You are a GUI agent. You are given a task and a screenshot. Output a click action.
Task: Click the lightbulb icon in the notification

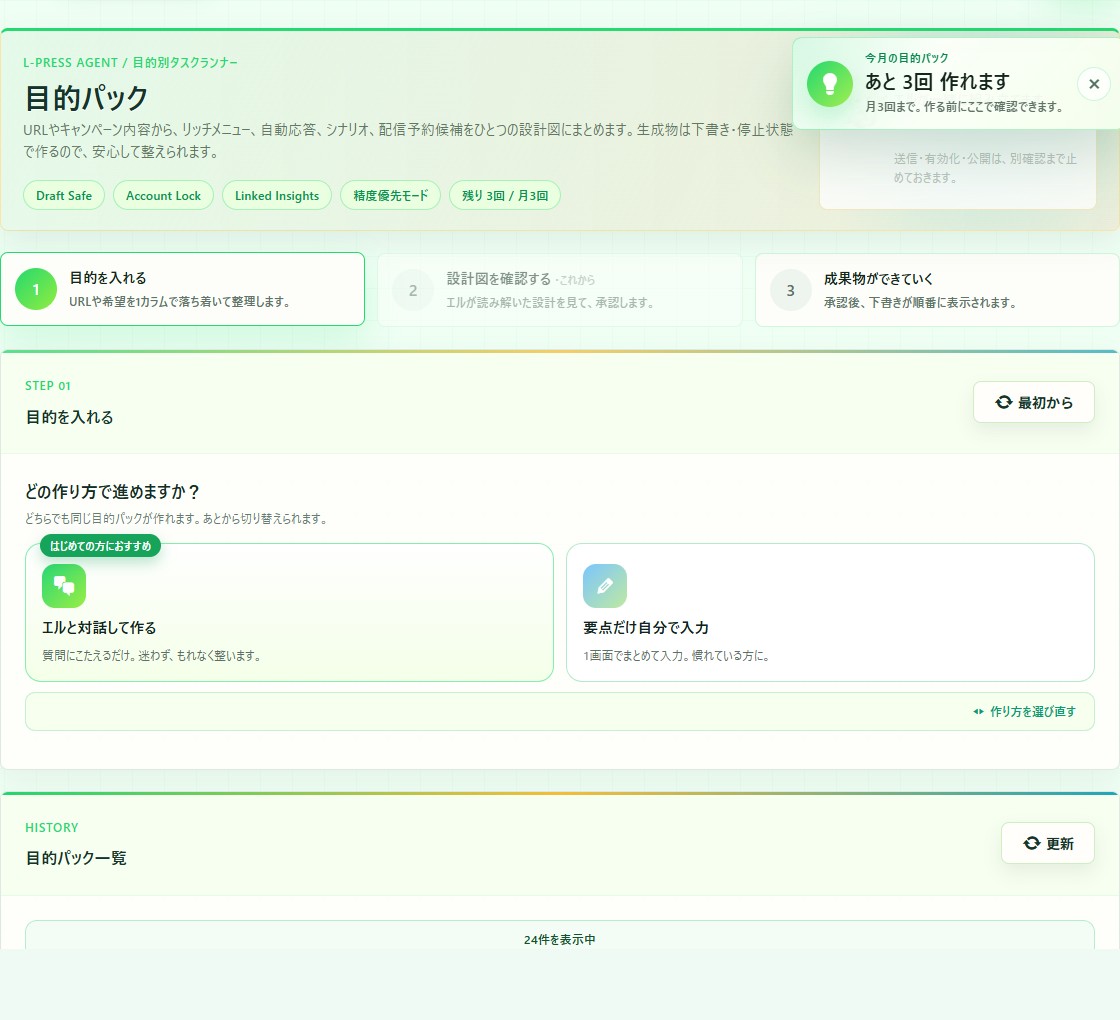point(829,84)
